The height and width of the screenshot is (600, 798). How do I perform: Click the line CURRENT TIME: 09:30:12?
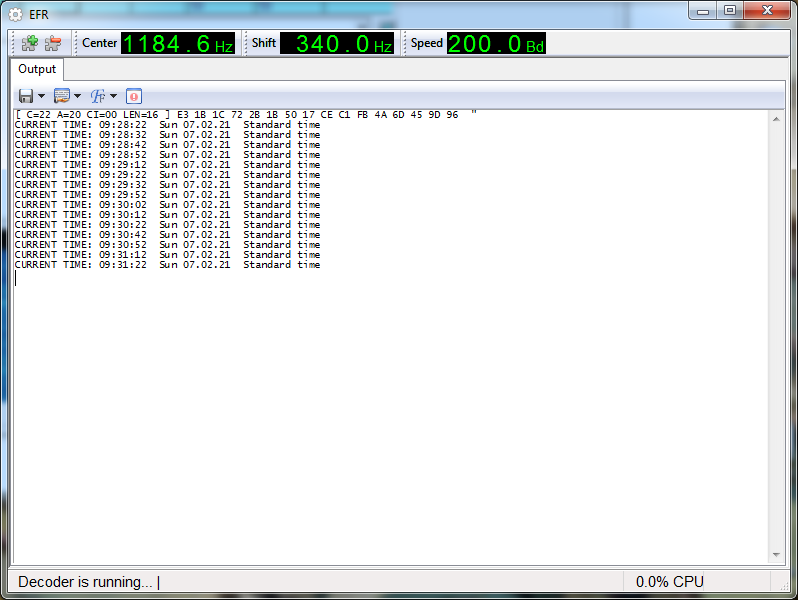coord(167,215)
